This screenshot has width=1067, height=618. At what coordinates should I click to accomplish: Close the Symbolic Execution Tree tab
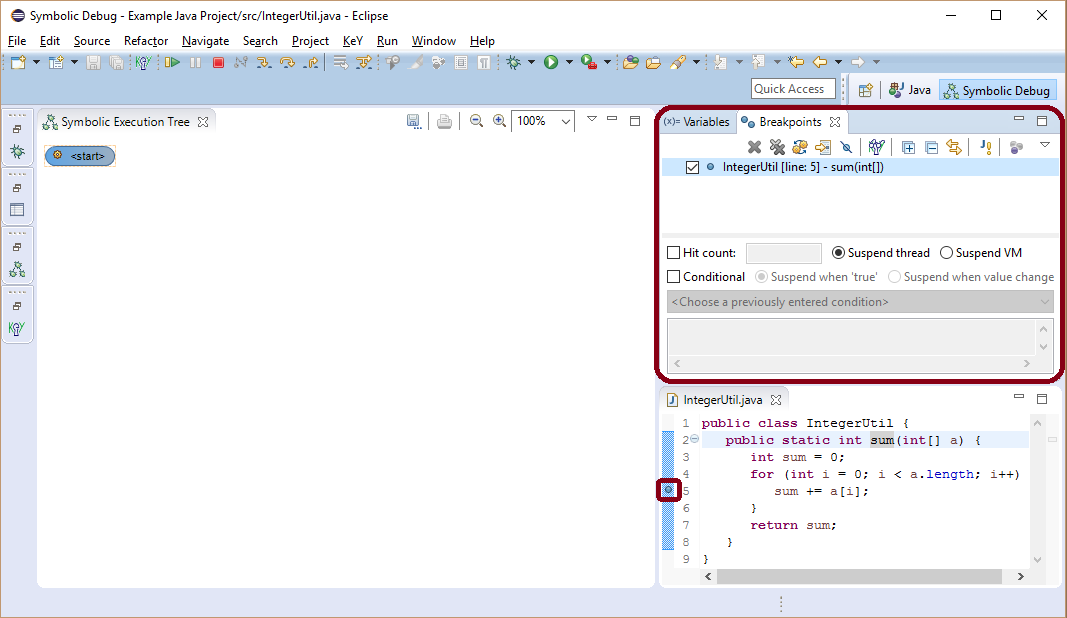click(203, 122)
